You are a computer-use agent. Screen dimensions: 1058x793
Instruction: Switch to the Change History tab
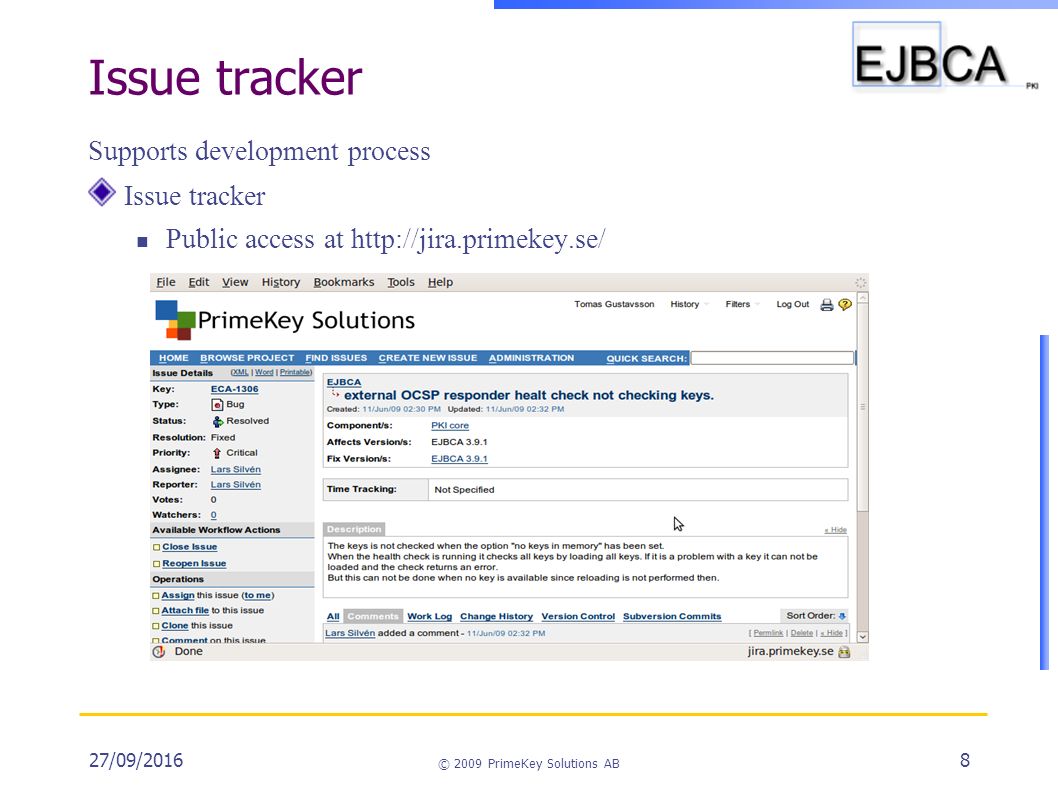pos(497,616)
